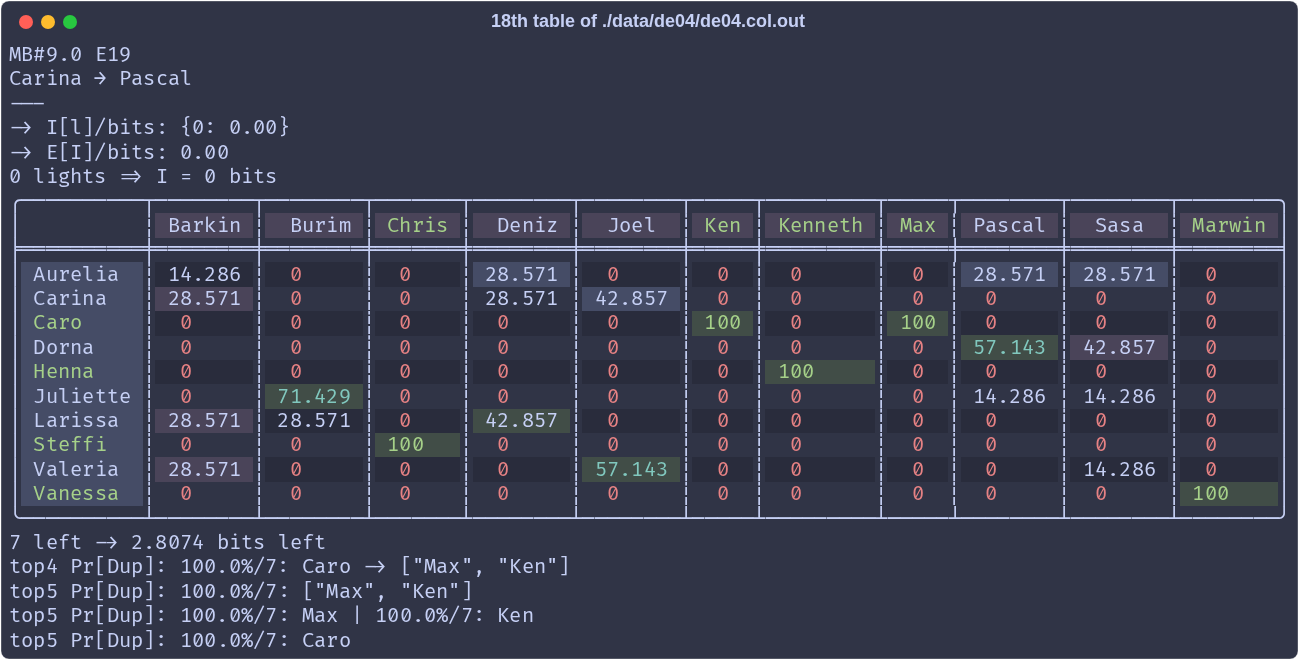Select the Valeria row label

(x=82, y=469)
